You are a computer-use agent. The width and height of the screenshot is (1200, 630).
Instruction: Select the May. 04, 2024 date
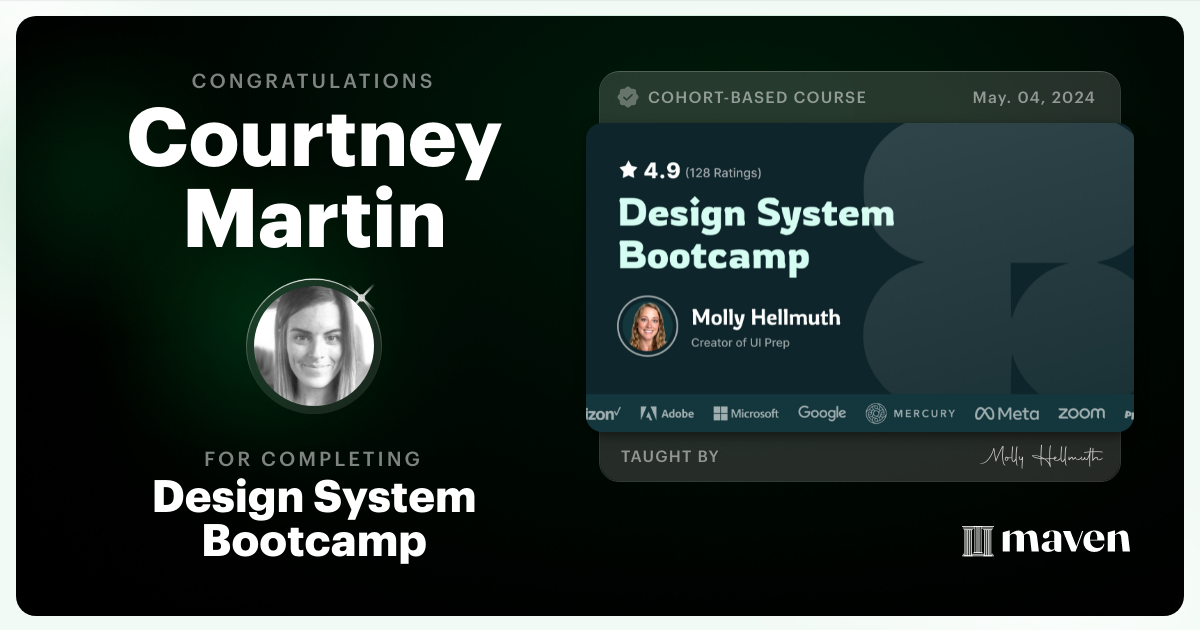(x=1033, y=98)
